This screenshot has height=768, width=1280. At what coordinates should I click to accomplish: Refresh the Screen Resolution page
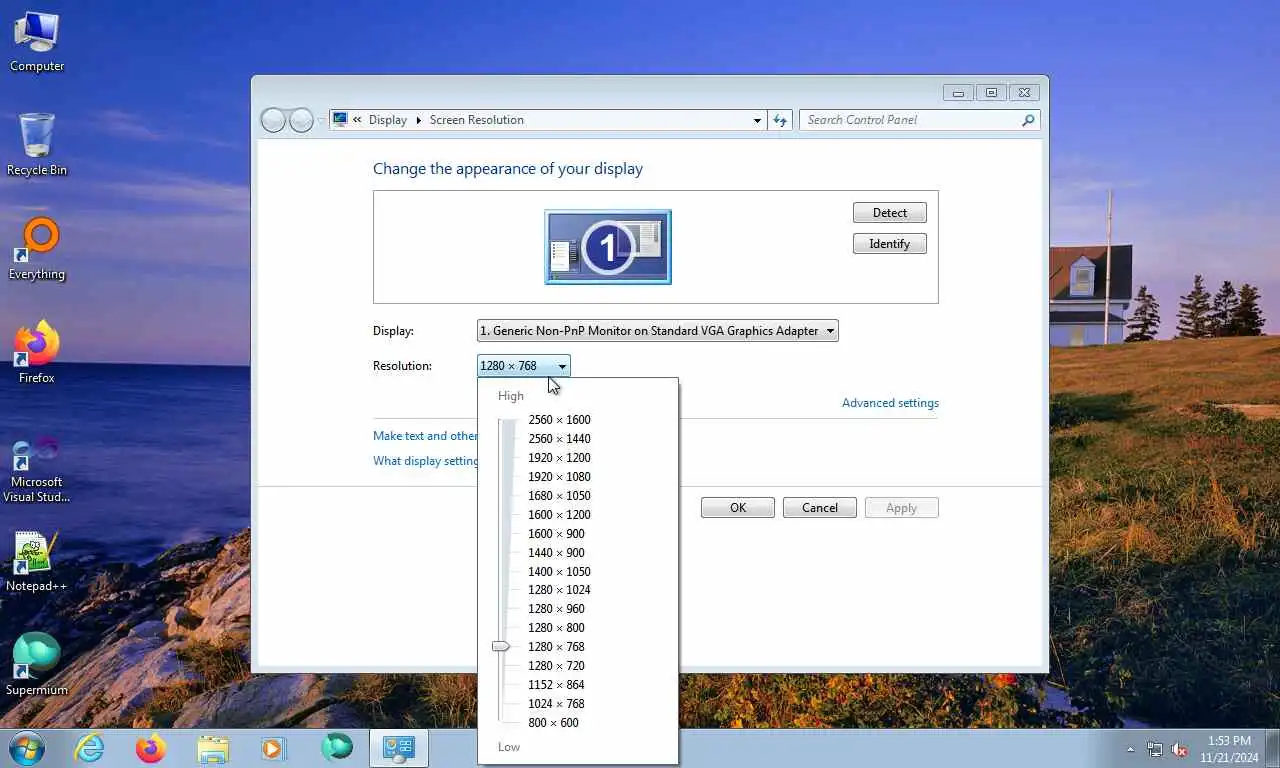pos(780,120)
